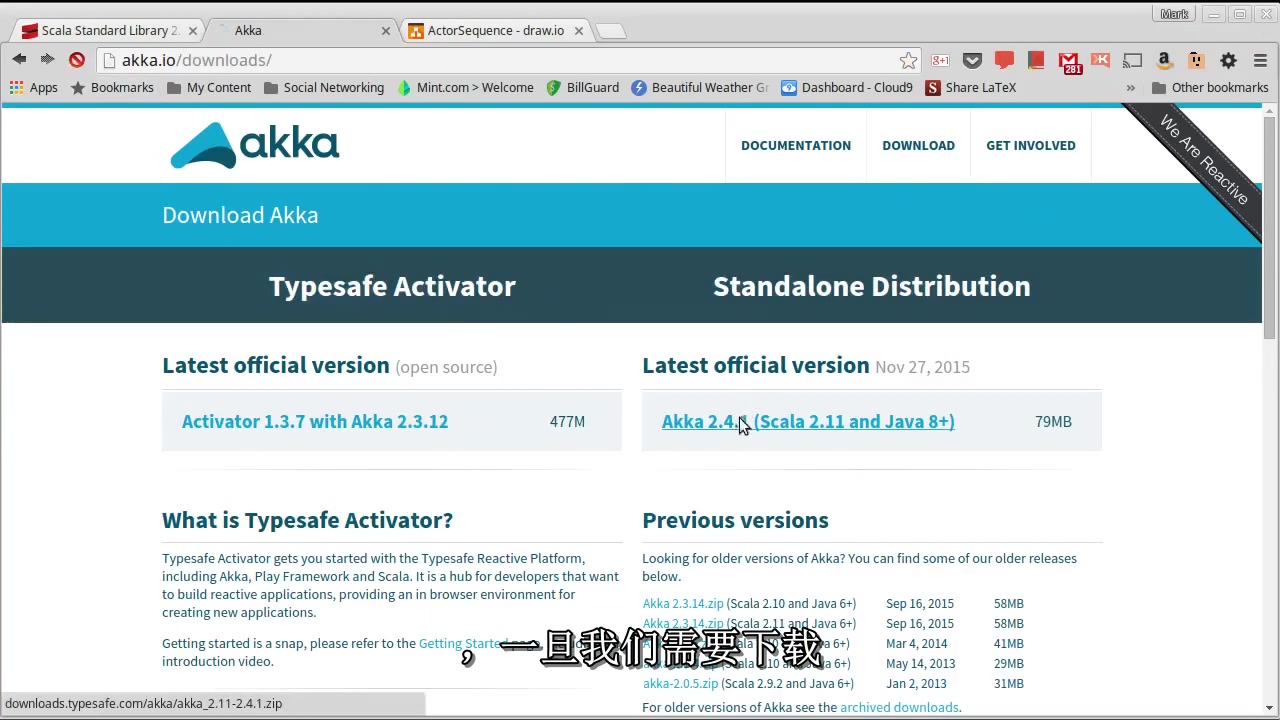The image size is (1280, 720).
Task: Open the Other bookmarks folder
Action: [x=1210, y=88]
